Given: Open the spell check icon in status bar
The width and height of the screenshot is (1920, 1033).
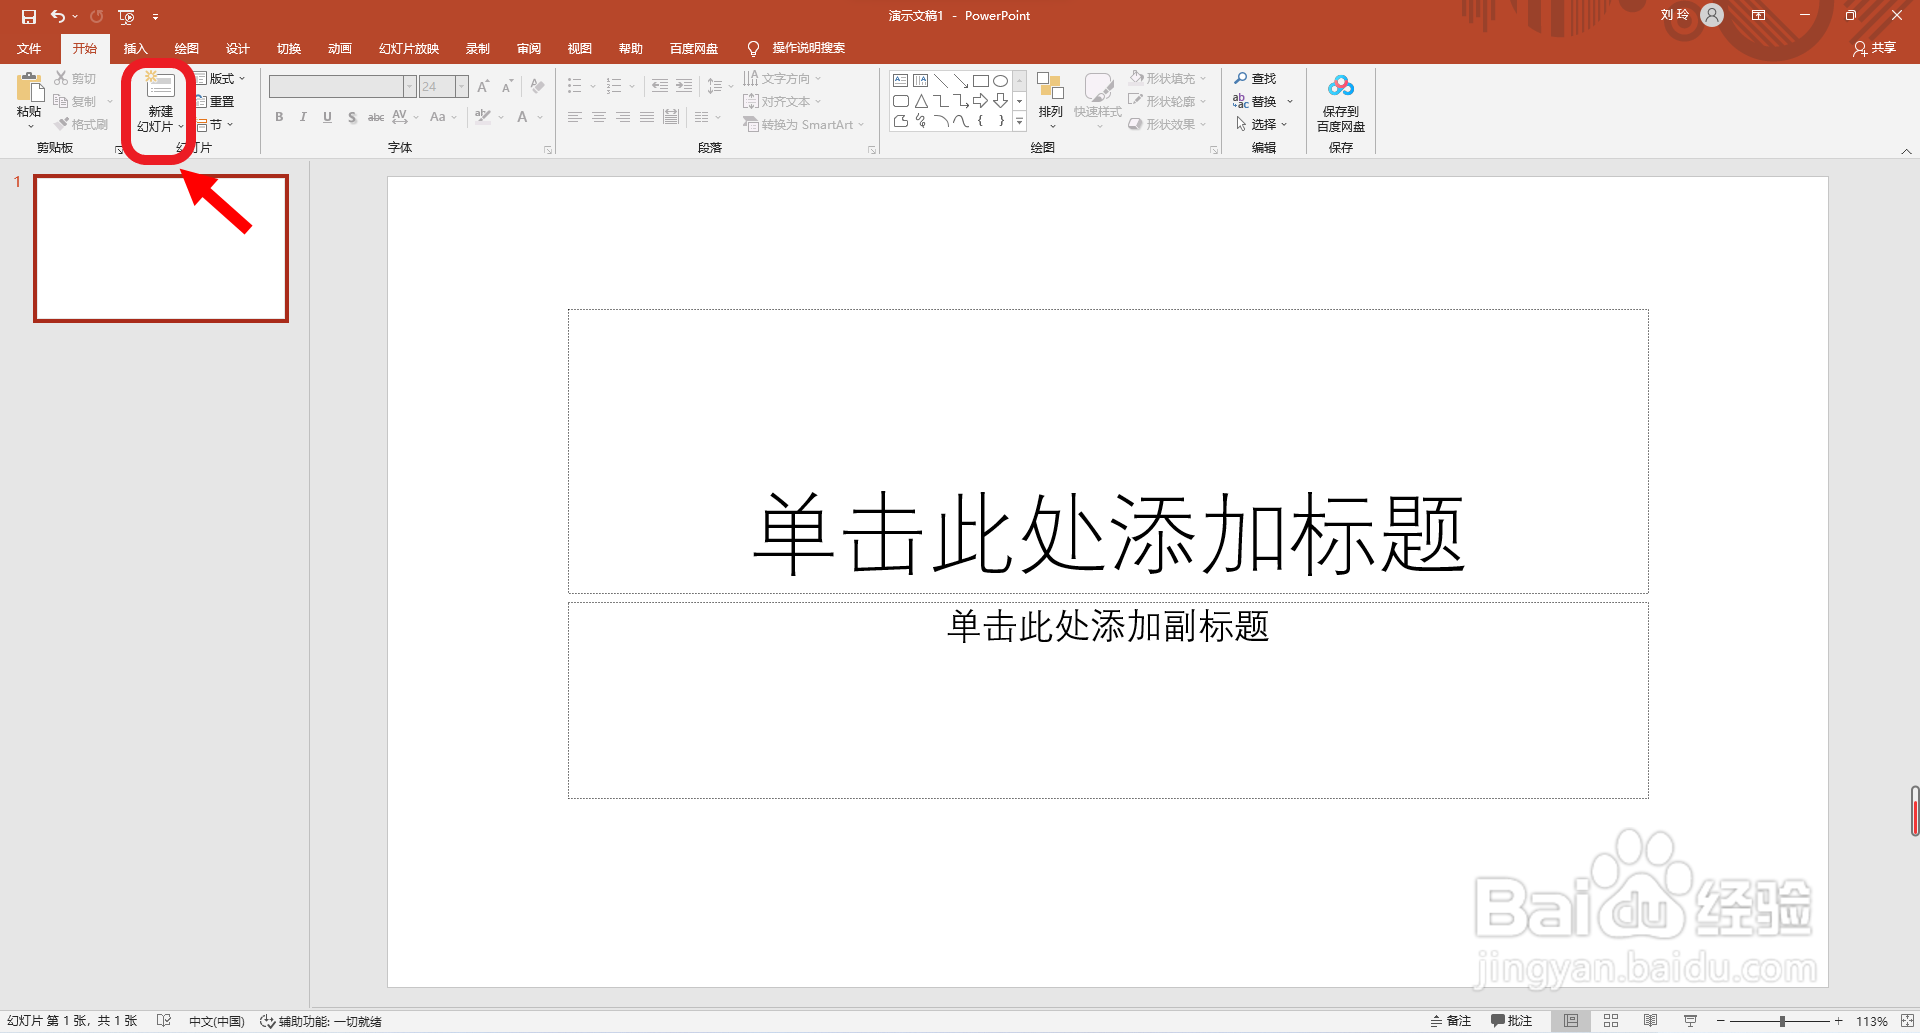Looking at the screenshot, I should [x=163, y=1021].
